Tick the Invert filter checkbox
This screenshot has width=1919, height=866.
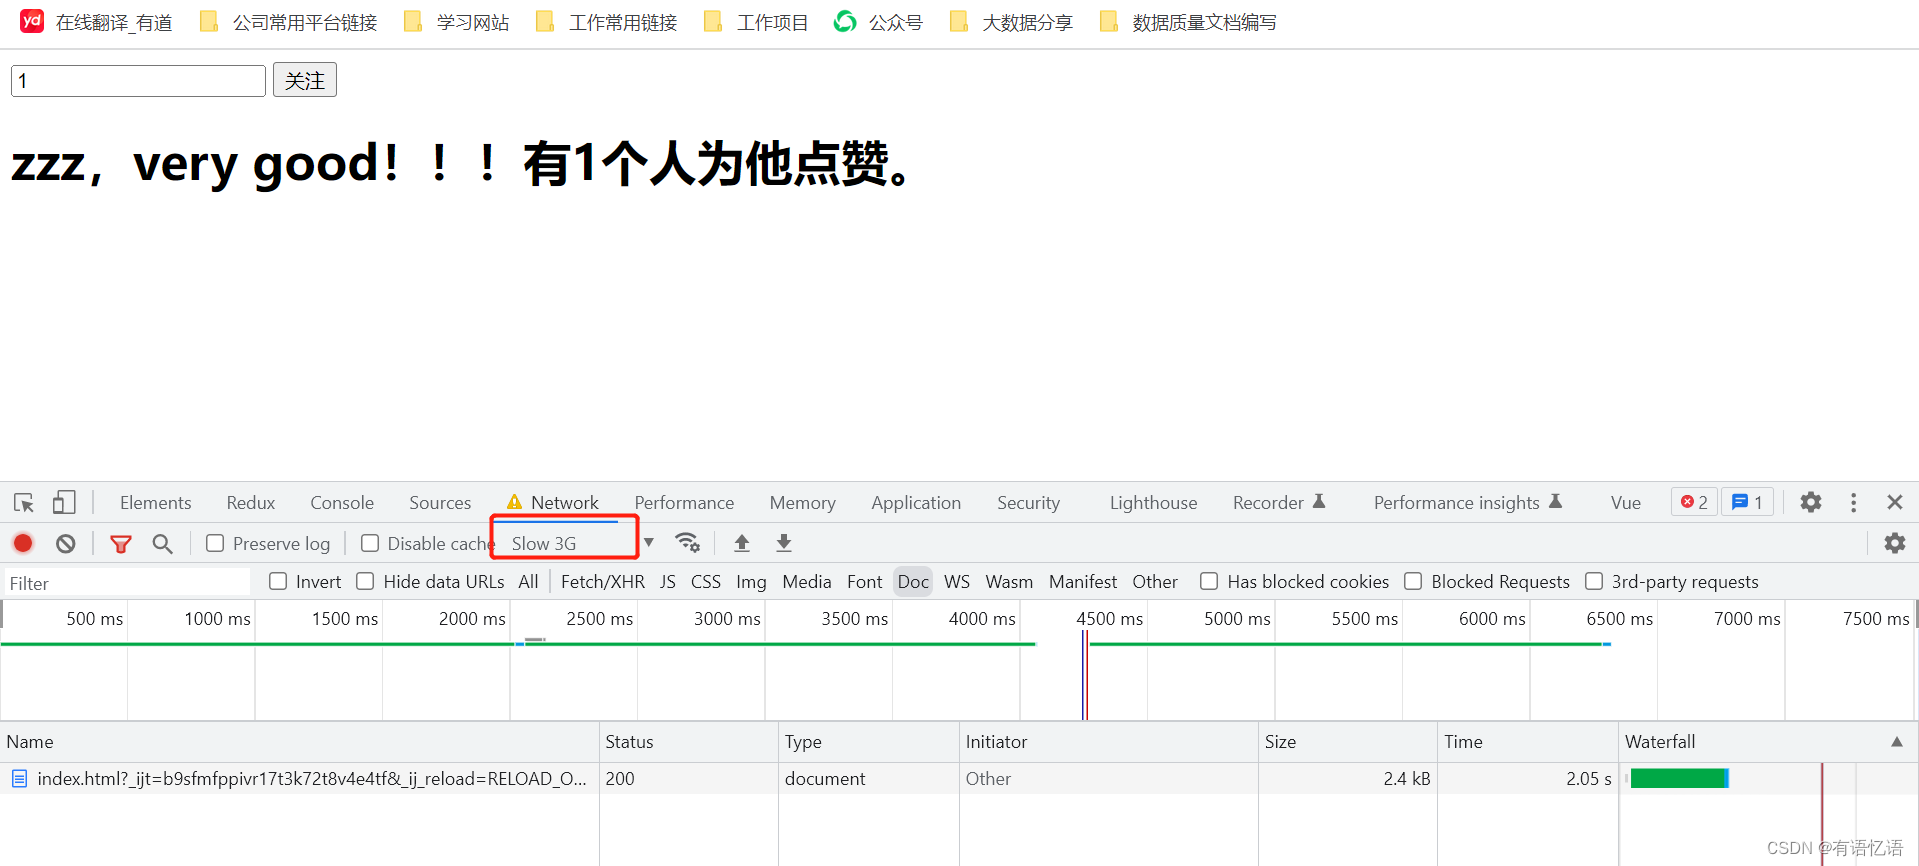pyautogui.click(x=278, y=581)
